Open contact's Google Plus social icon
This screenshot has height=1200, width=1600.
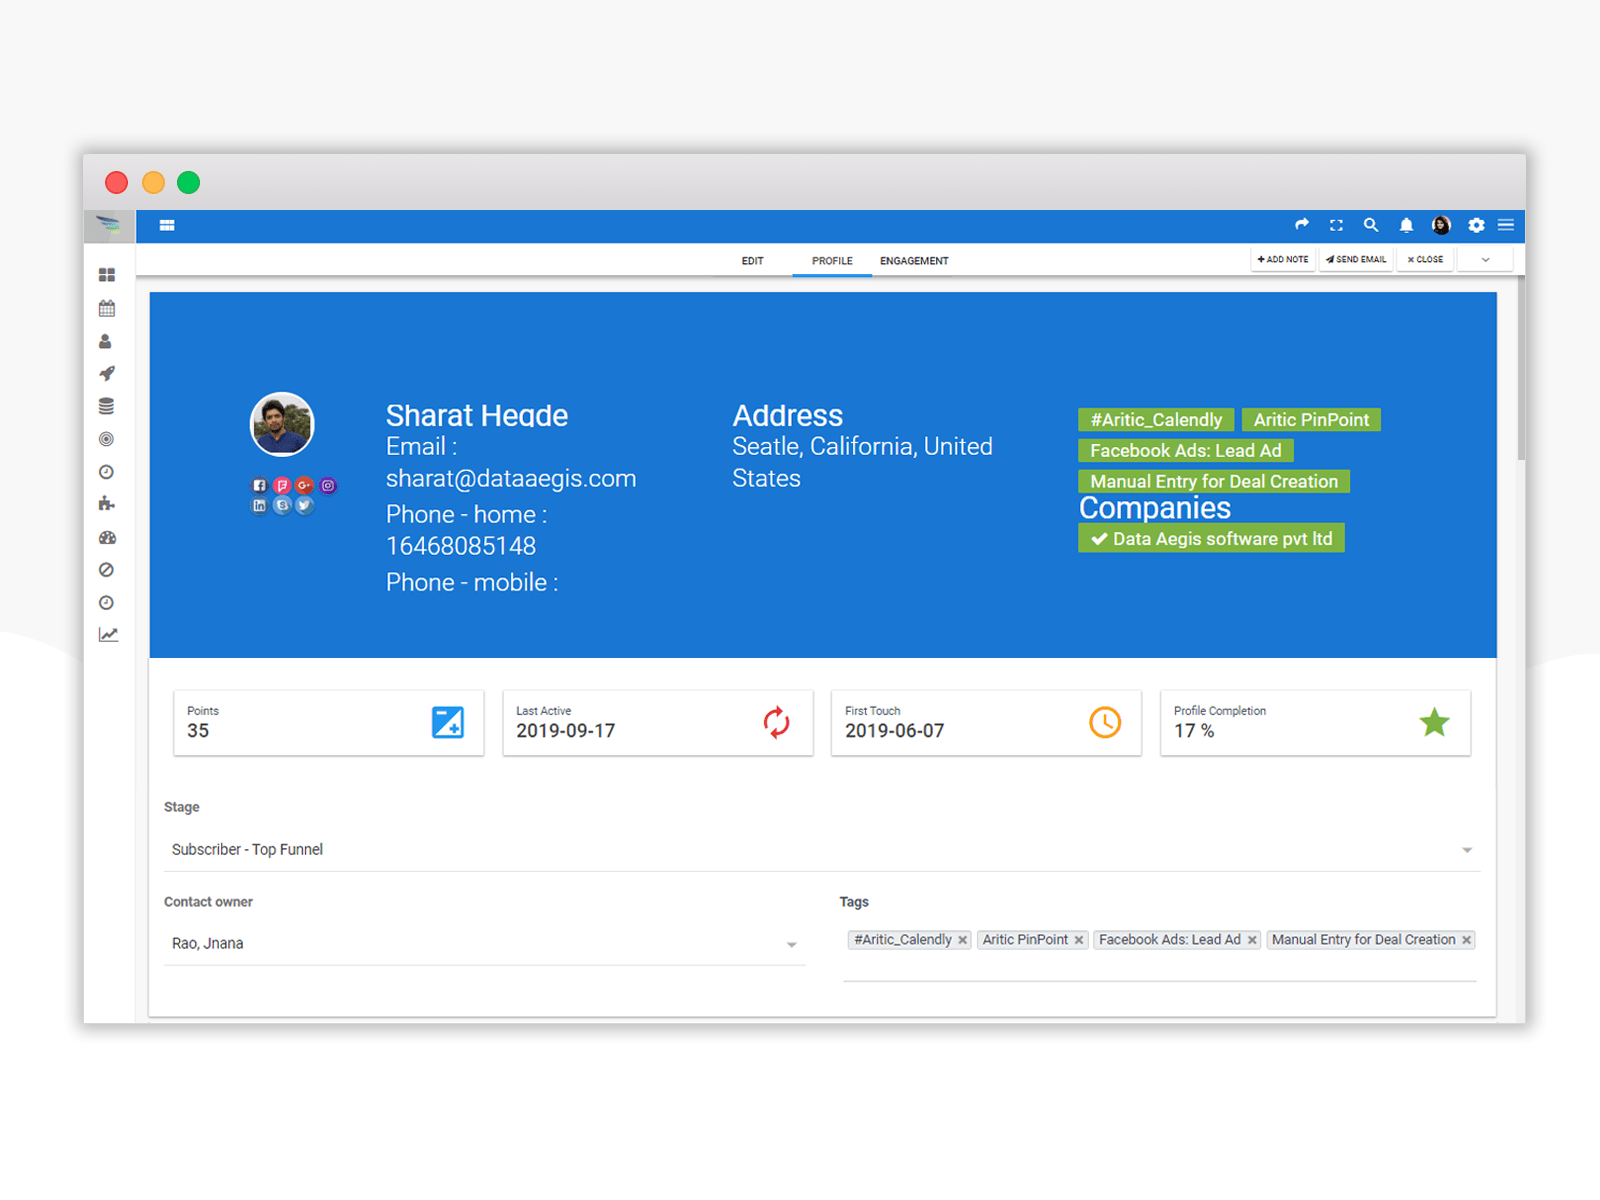[x=305, y=485]
